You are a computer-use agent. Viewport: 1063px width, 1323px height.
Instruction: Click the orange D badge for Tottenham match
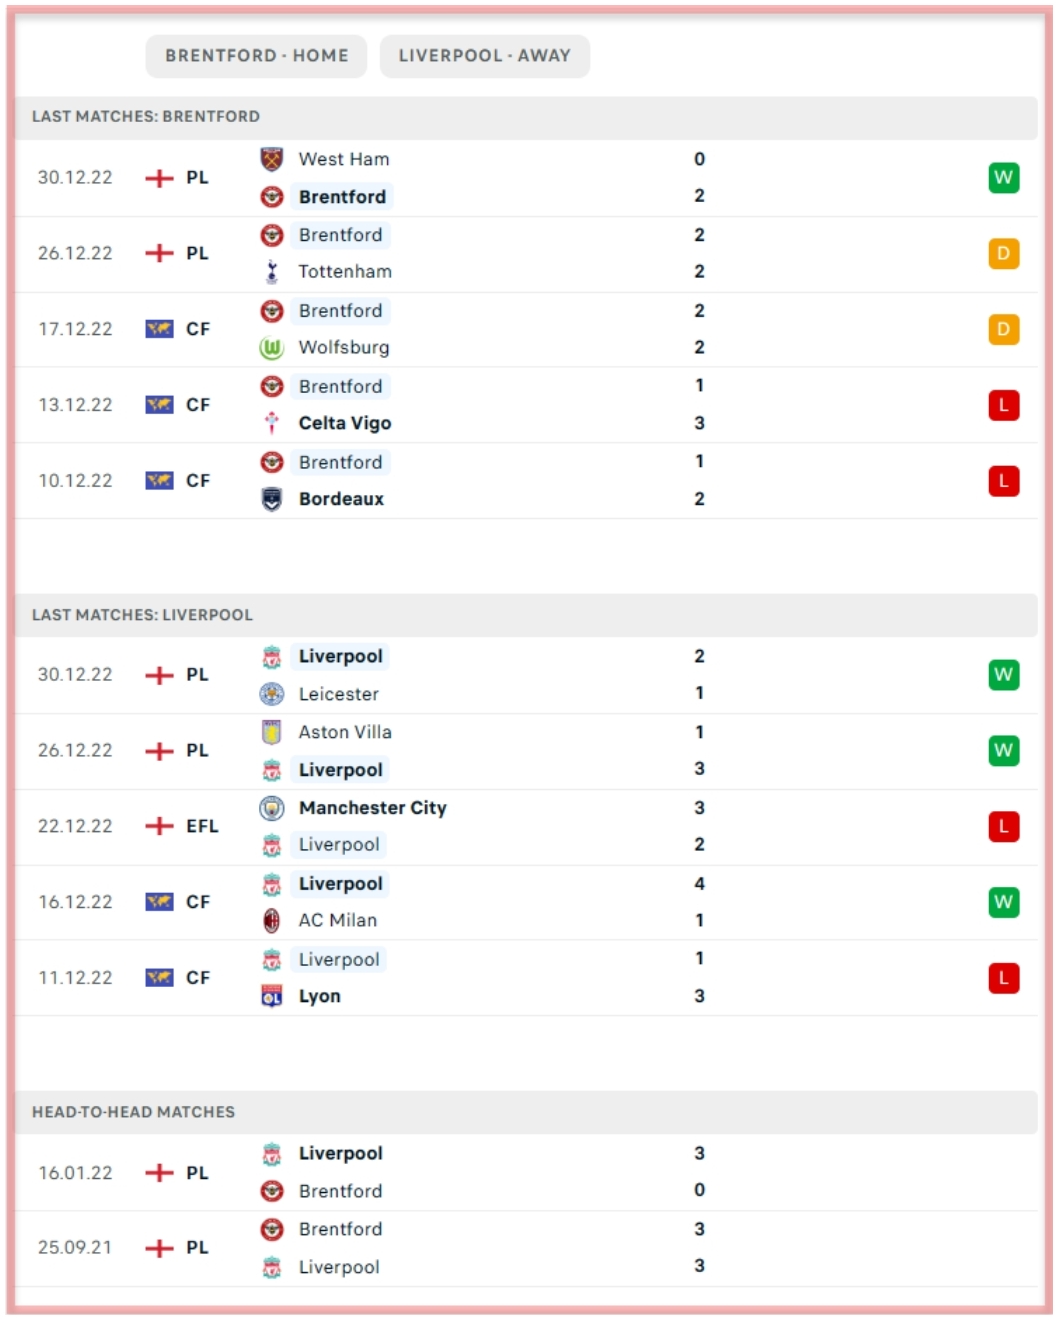[1003, 254]
